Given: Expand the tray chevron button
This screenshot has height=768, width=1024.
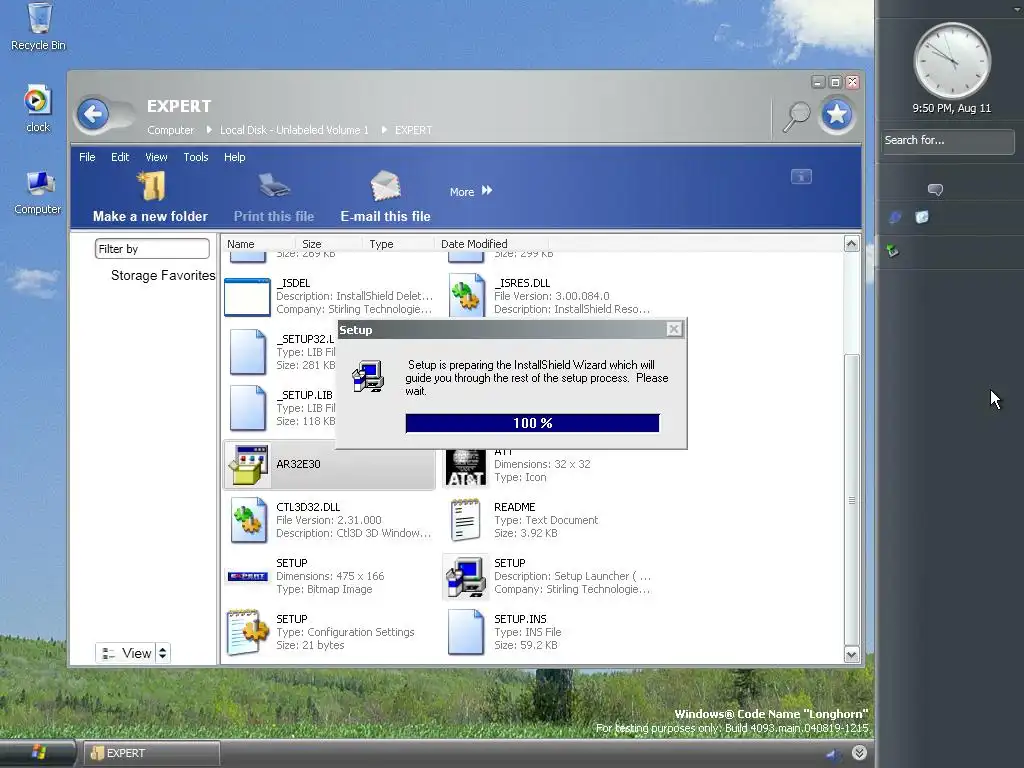Looking at the screenshot, I should tap(859, 753).
